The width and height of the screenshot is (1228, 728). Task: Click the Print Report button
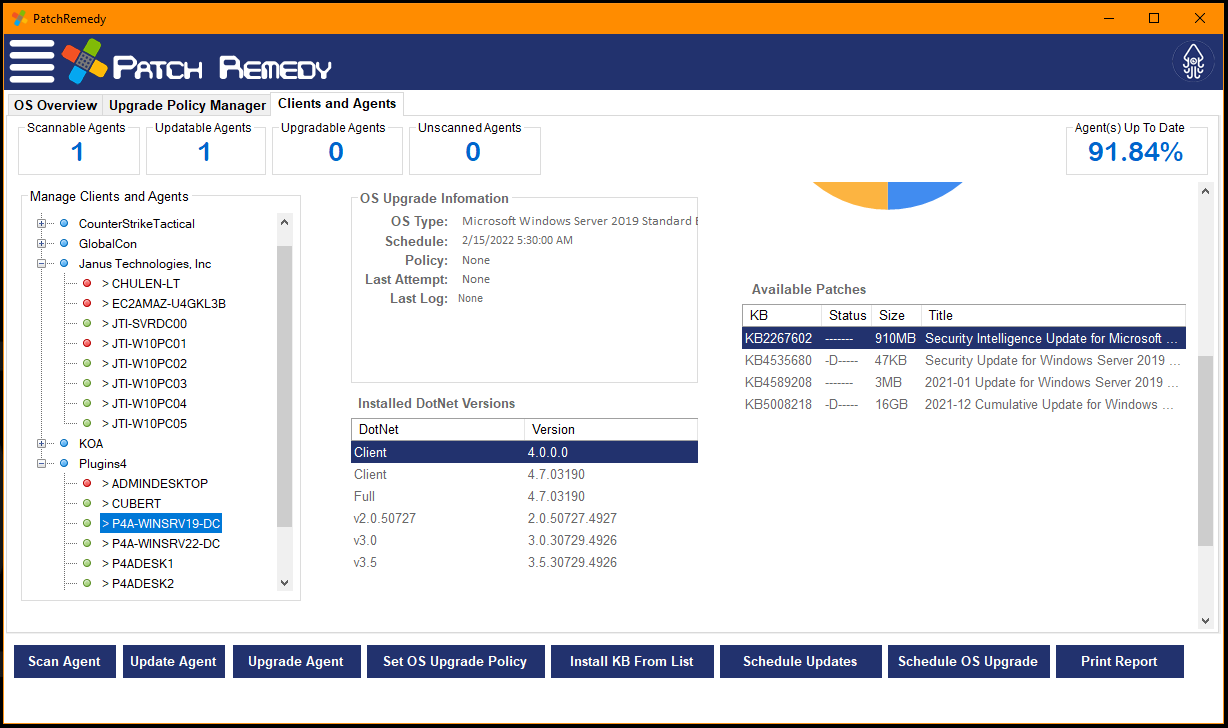[1119, 661]
